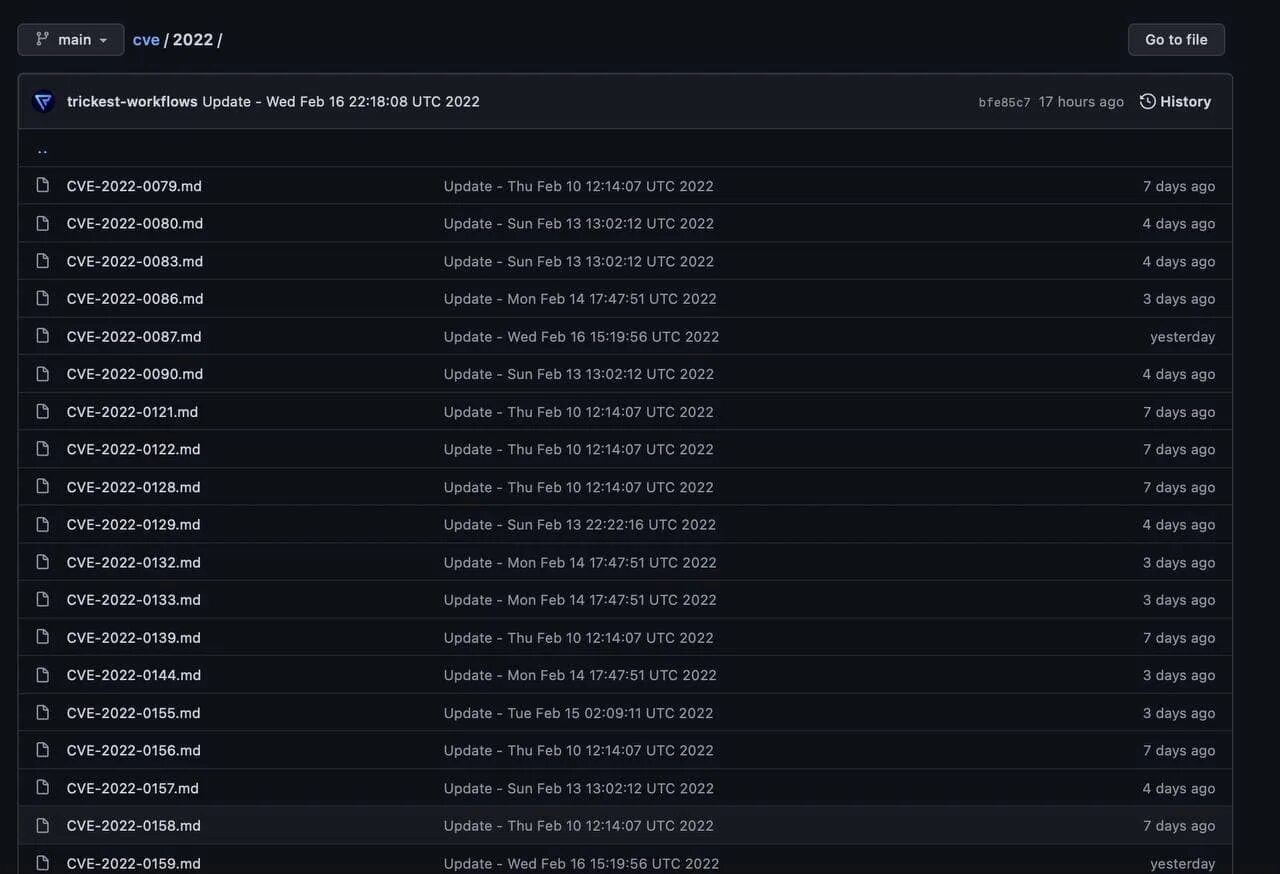1280x874 pixels.
Task: Open the CVE-2022-0155.md commit message link
Action: [578, 713]
